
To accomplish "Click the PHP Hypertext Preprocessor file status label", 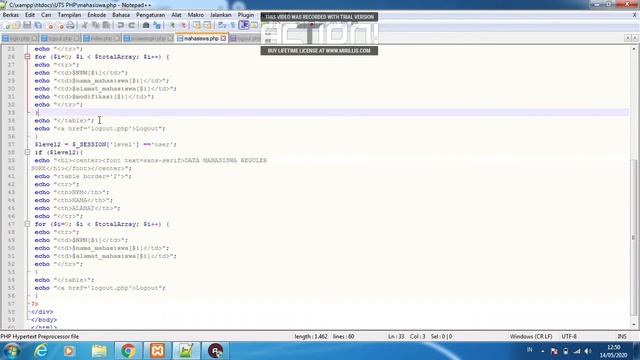I will coord(40,336).
